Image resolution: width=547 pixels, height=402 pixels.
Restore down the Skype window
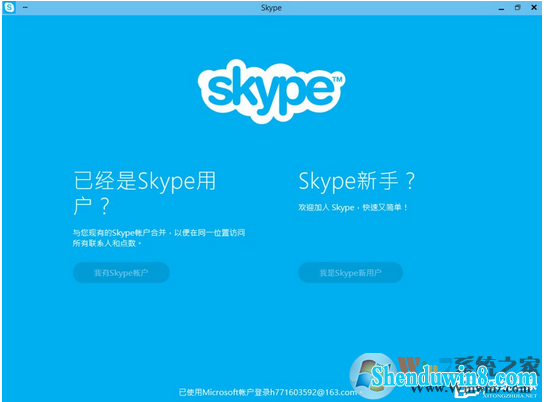click(x=518, y=7)
